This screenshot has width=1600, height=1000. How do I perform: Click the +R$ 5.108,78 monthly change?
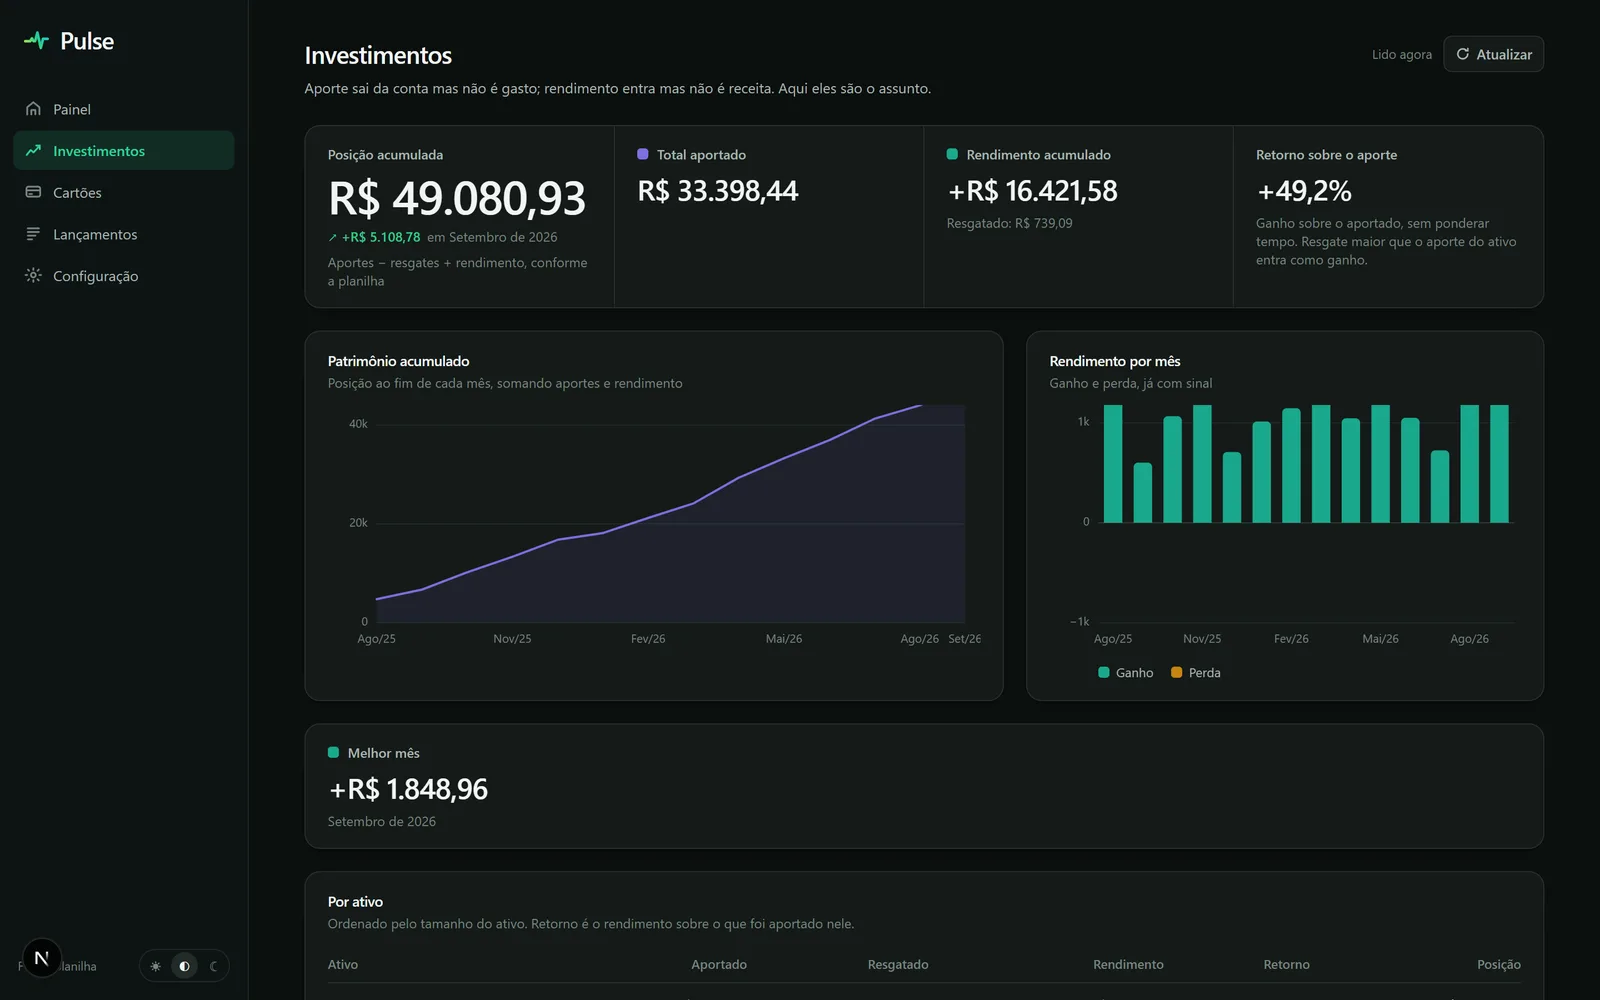[381, 237]
